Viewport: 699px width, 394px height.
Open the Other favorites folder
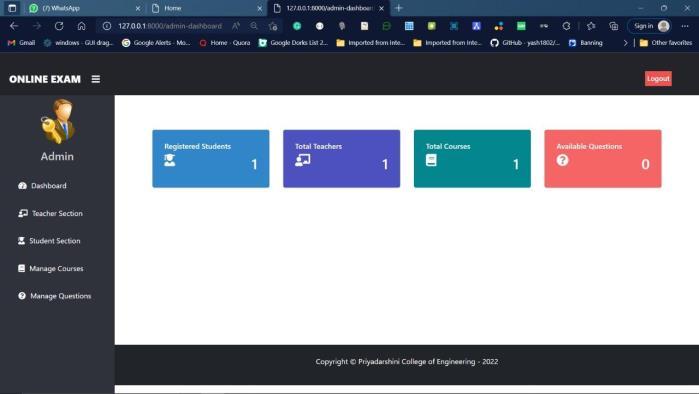(666, 43)
